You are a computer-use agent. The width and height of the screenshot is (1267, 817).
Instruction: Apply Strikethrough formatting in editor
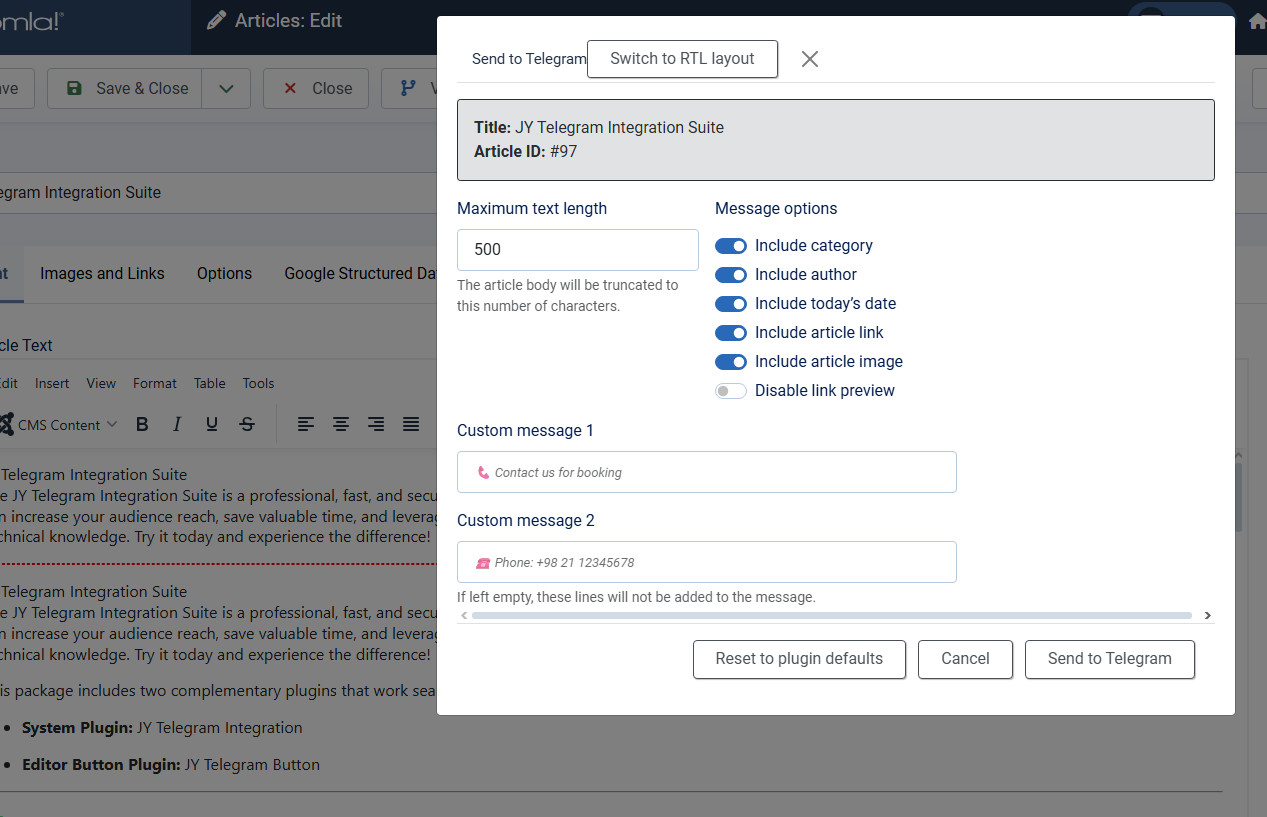247,425
